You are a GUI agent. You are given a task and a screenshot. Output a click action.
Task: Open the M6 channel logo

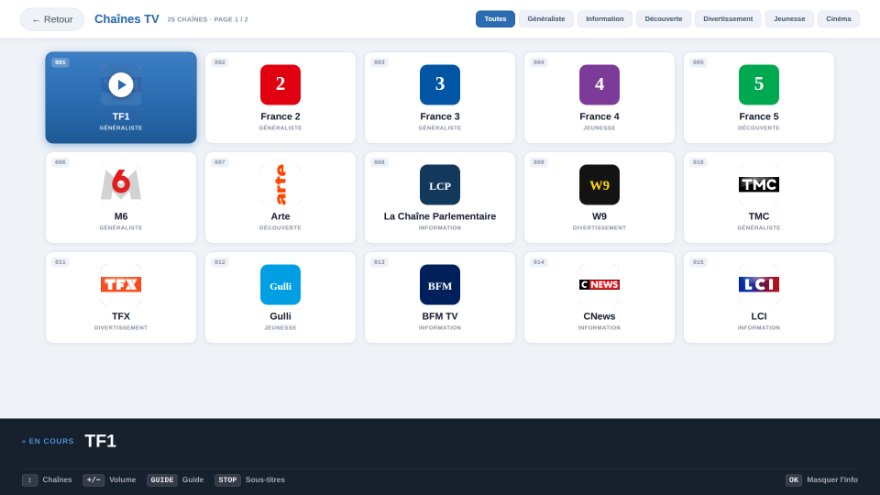[121, 185]
